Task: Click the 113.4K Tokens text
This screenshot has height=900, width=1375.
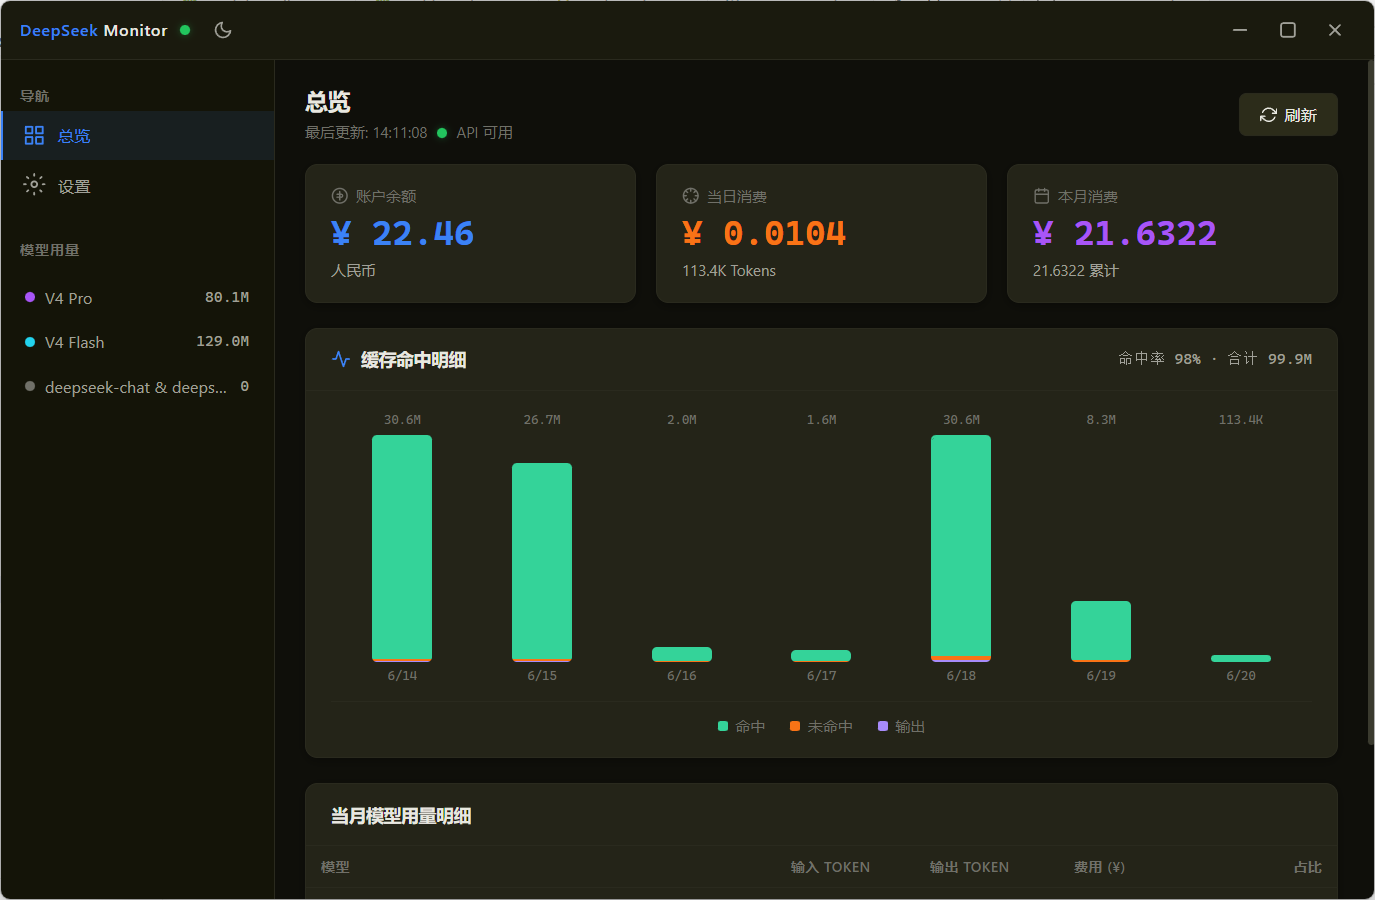Action: [x=729, y=271]
